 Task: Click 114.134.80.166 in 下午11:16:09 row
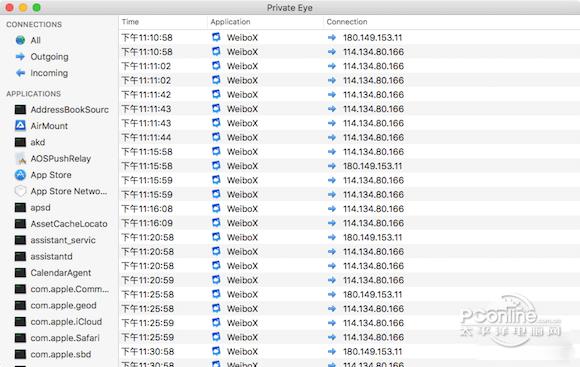pyautogui.click(x=373, y=223)
